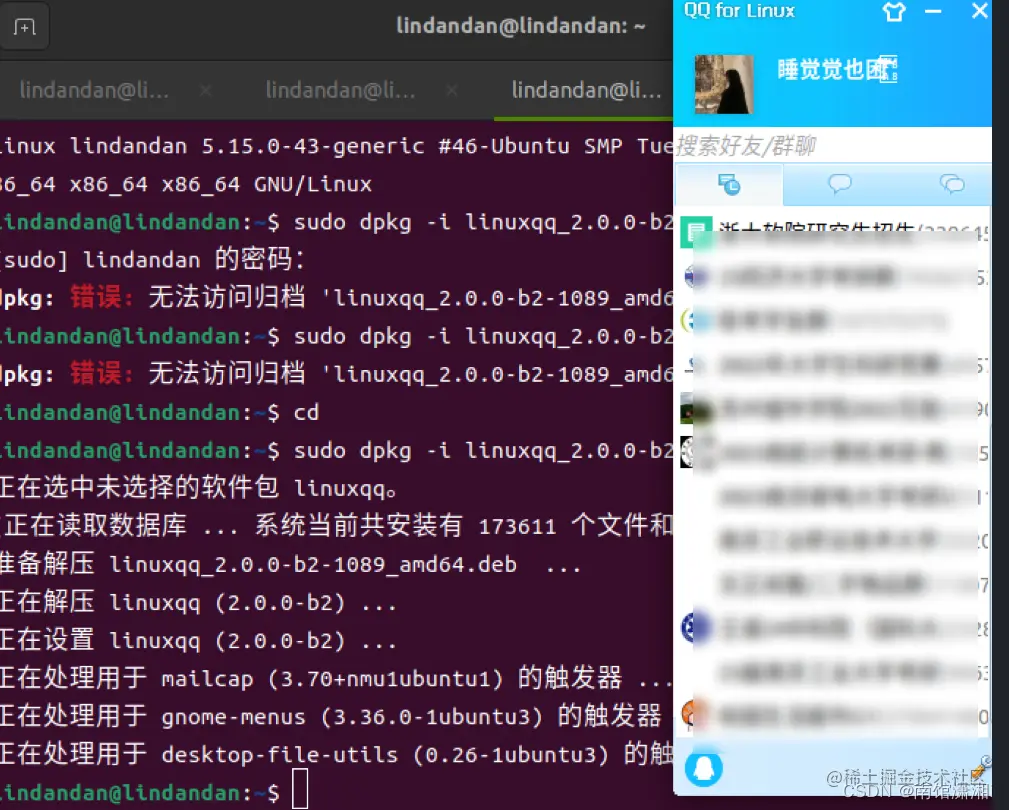Click the terminal window title lindandan@lindandan: ~

tap(521, 26)
